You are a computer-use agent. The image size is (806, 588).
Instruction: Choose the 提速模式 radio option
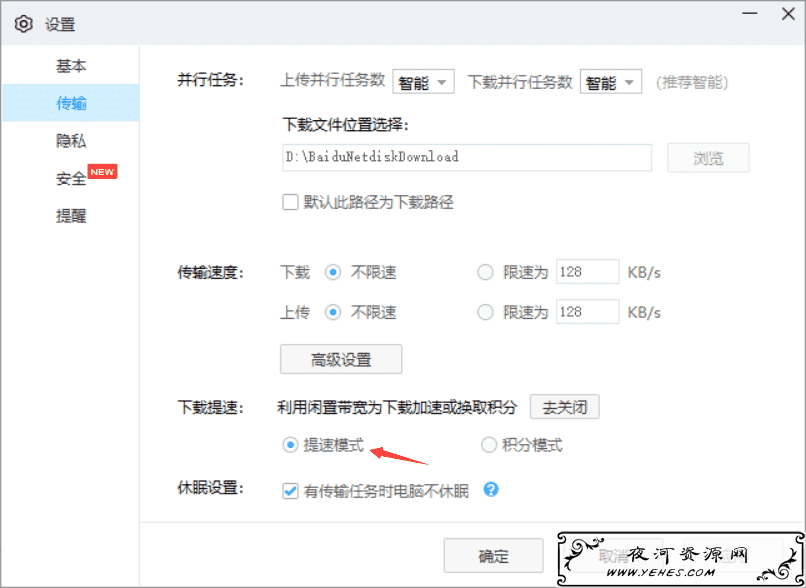(x=290, y=445)
